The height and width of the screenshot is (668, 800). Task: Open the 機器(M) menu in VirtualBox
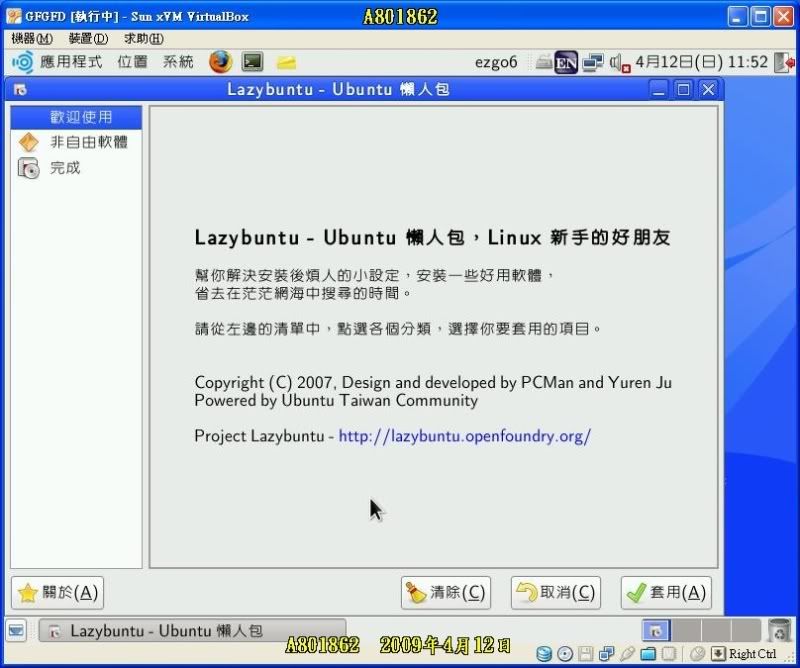32,38
